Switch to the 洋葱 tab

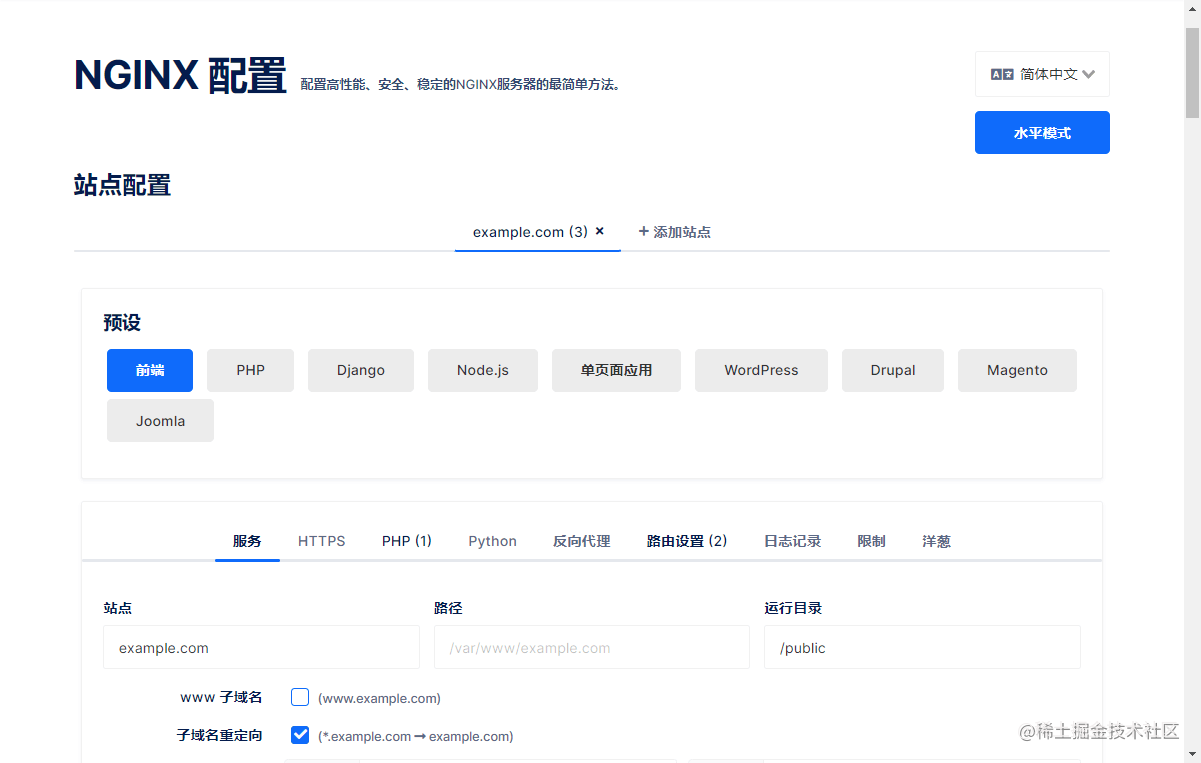(x=936, y=541)
